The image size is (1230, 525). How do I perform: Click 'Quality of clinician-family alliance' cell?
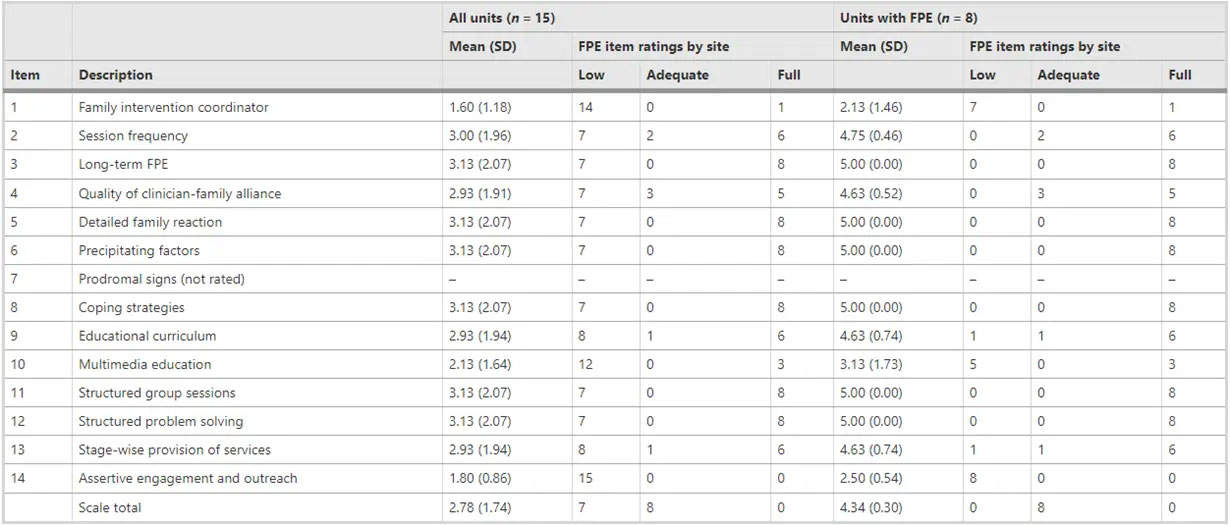pyautogui.click(x=180, y=193)
